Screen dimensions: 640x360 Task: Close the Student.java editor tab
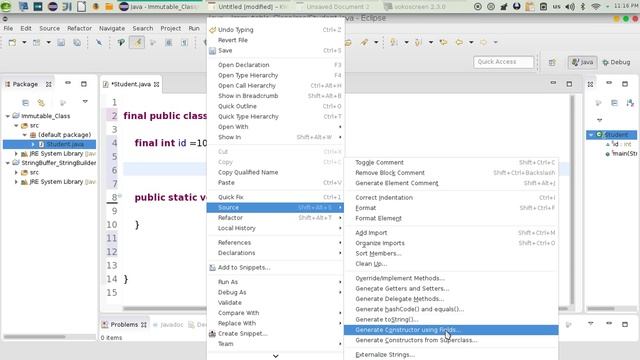point(157,84)
